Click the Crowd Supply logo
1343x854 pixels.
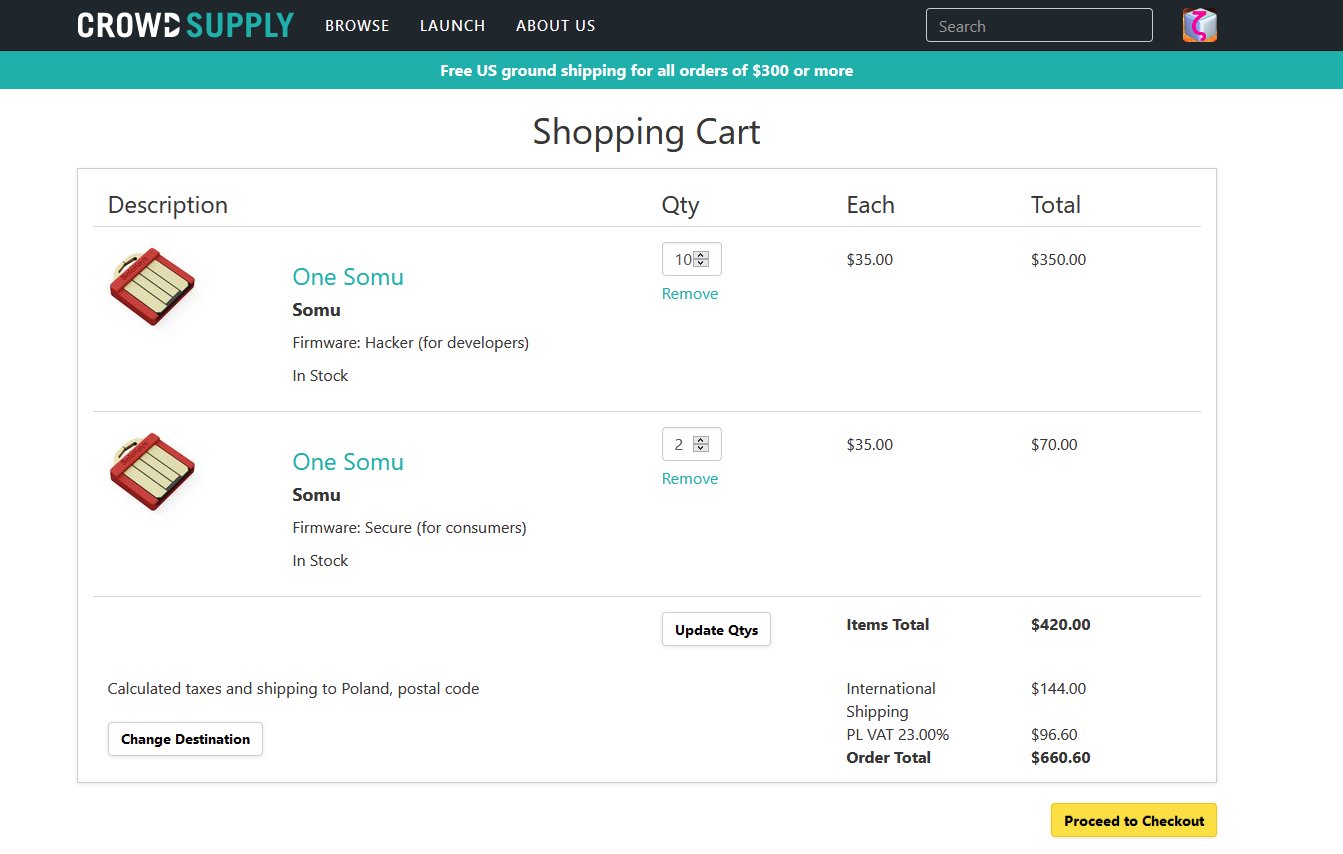[x=185, y=25]
